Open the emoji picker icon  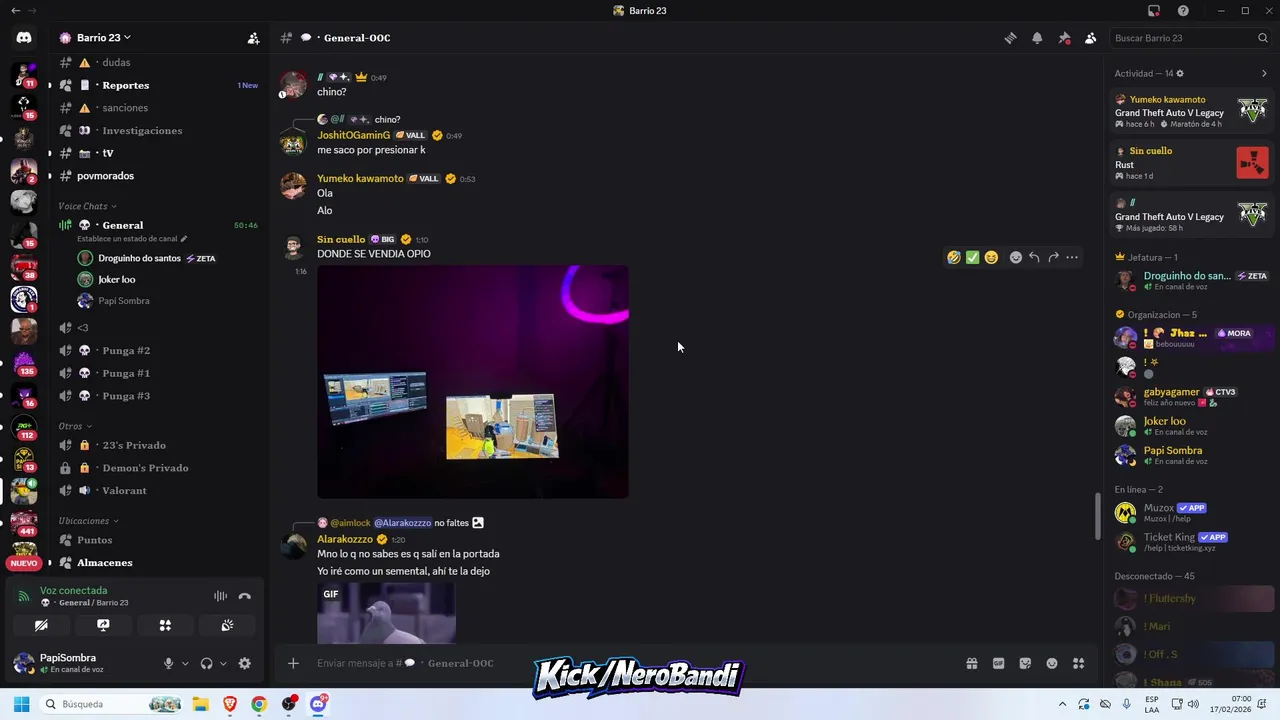point(1052,663)
